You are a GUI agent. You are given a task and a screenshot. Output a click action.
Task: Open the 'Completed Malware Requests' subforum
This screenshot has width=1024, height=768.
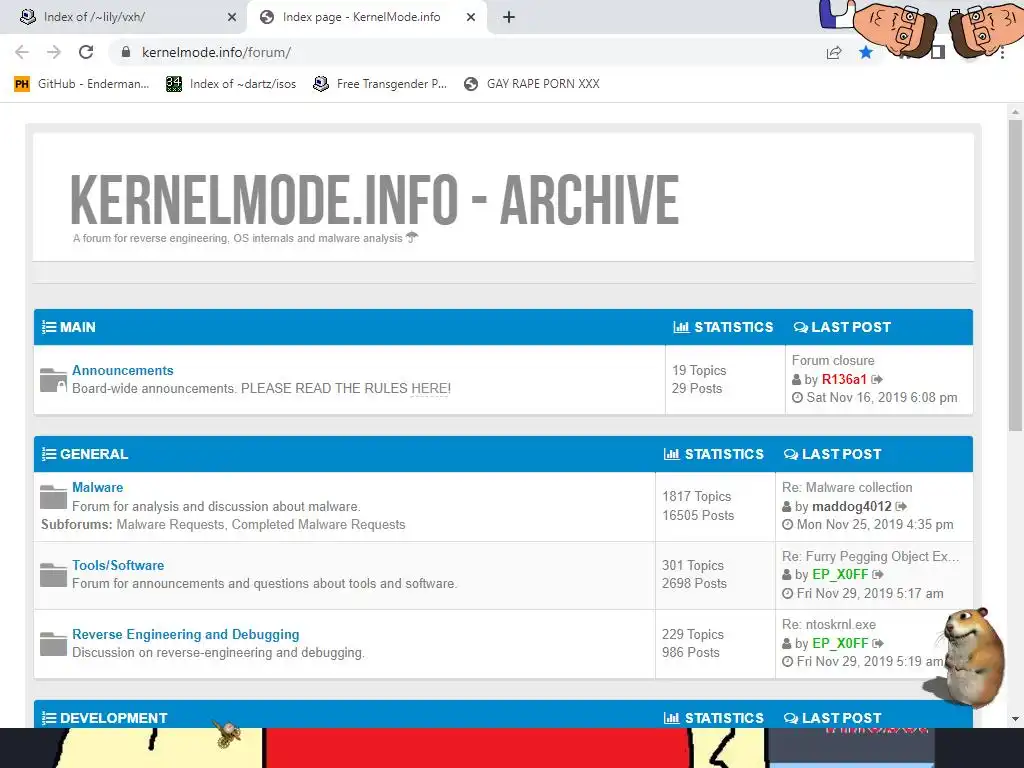(x=319, y=524)
